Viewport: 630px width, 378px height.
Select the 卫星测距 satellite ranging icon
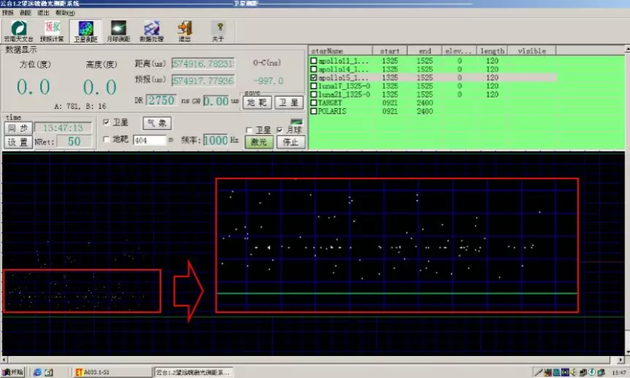[86, 31]
